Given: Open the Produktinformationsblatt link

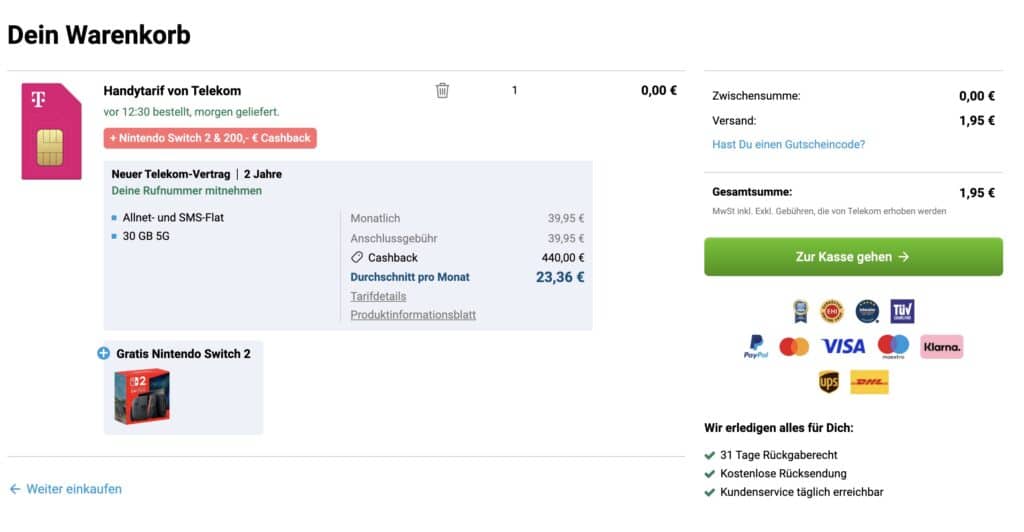Looking at the screenshot, I should coord(413,315).
